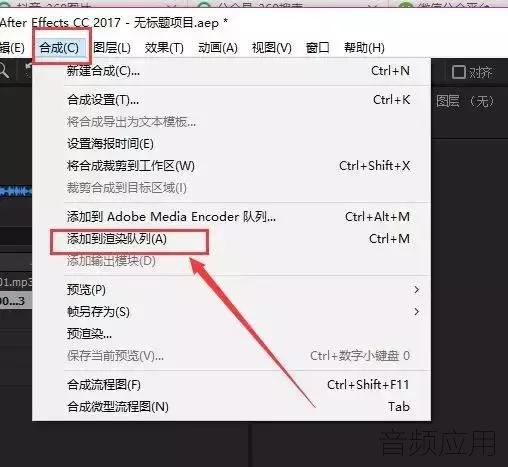Open the 动画(A) menu
Viewport: 508px width, 467px height.
[x=218, y=48]
